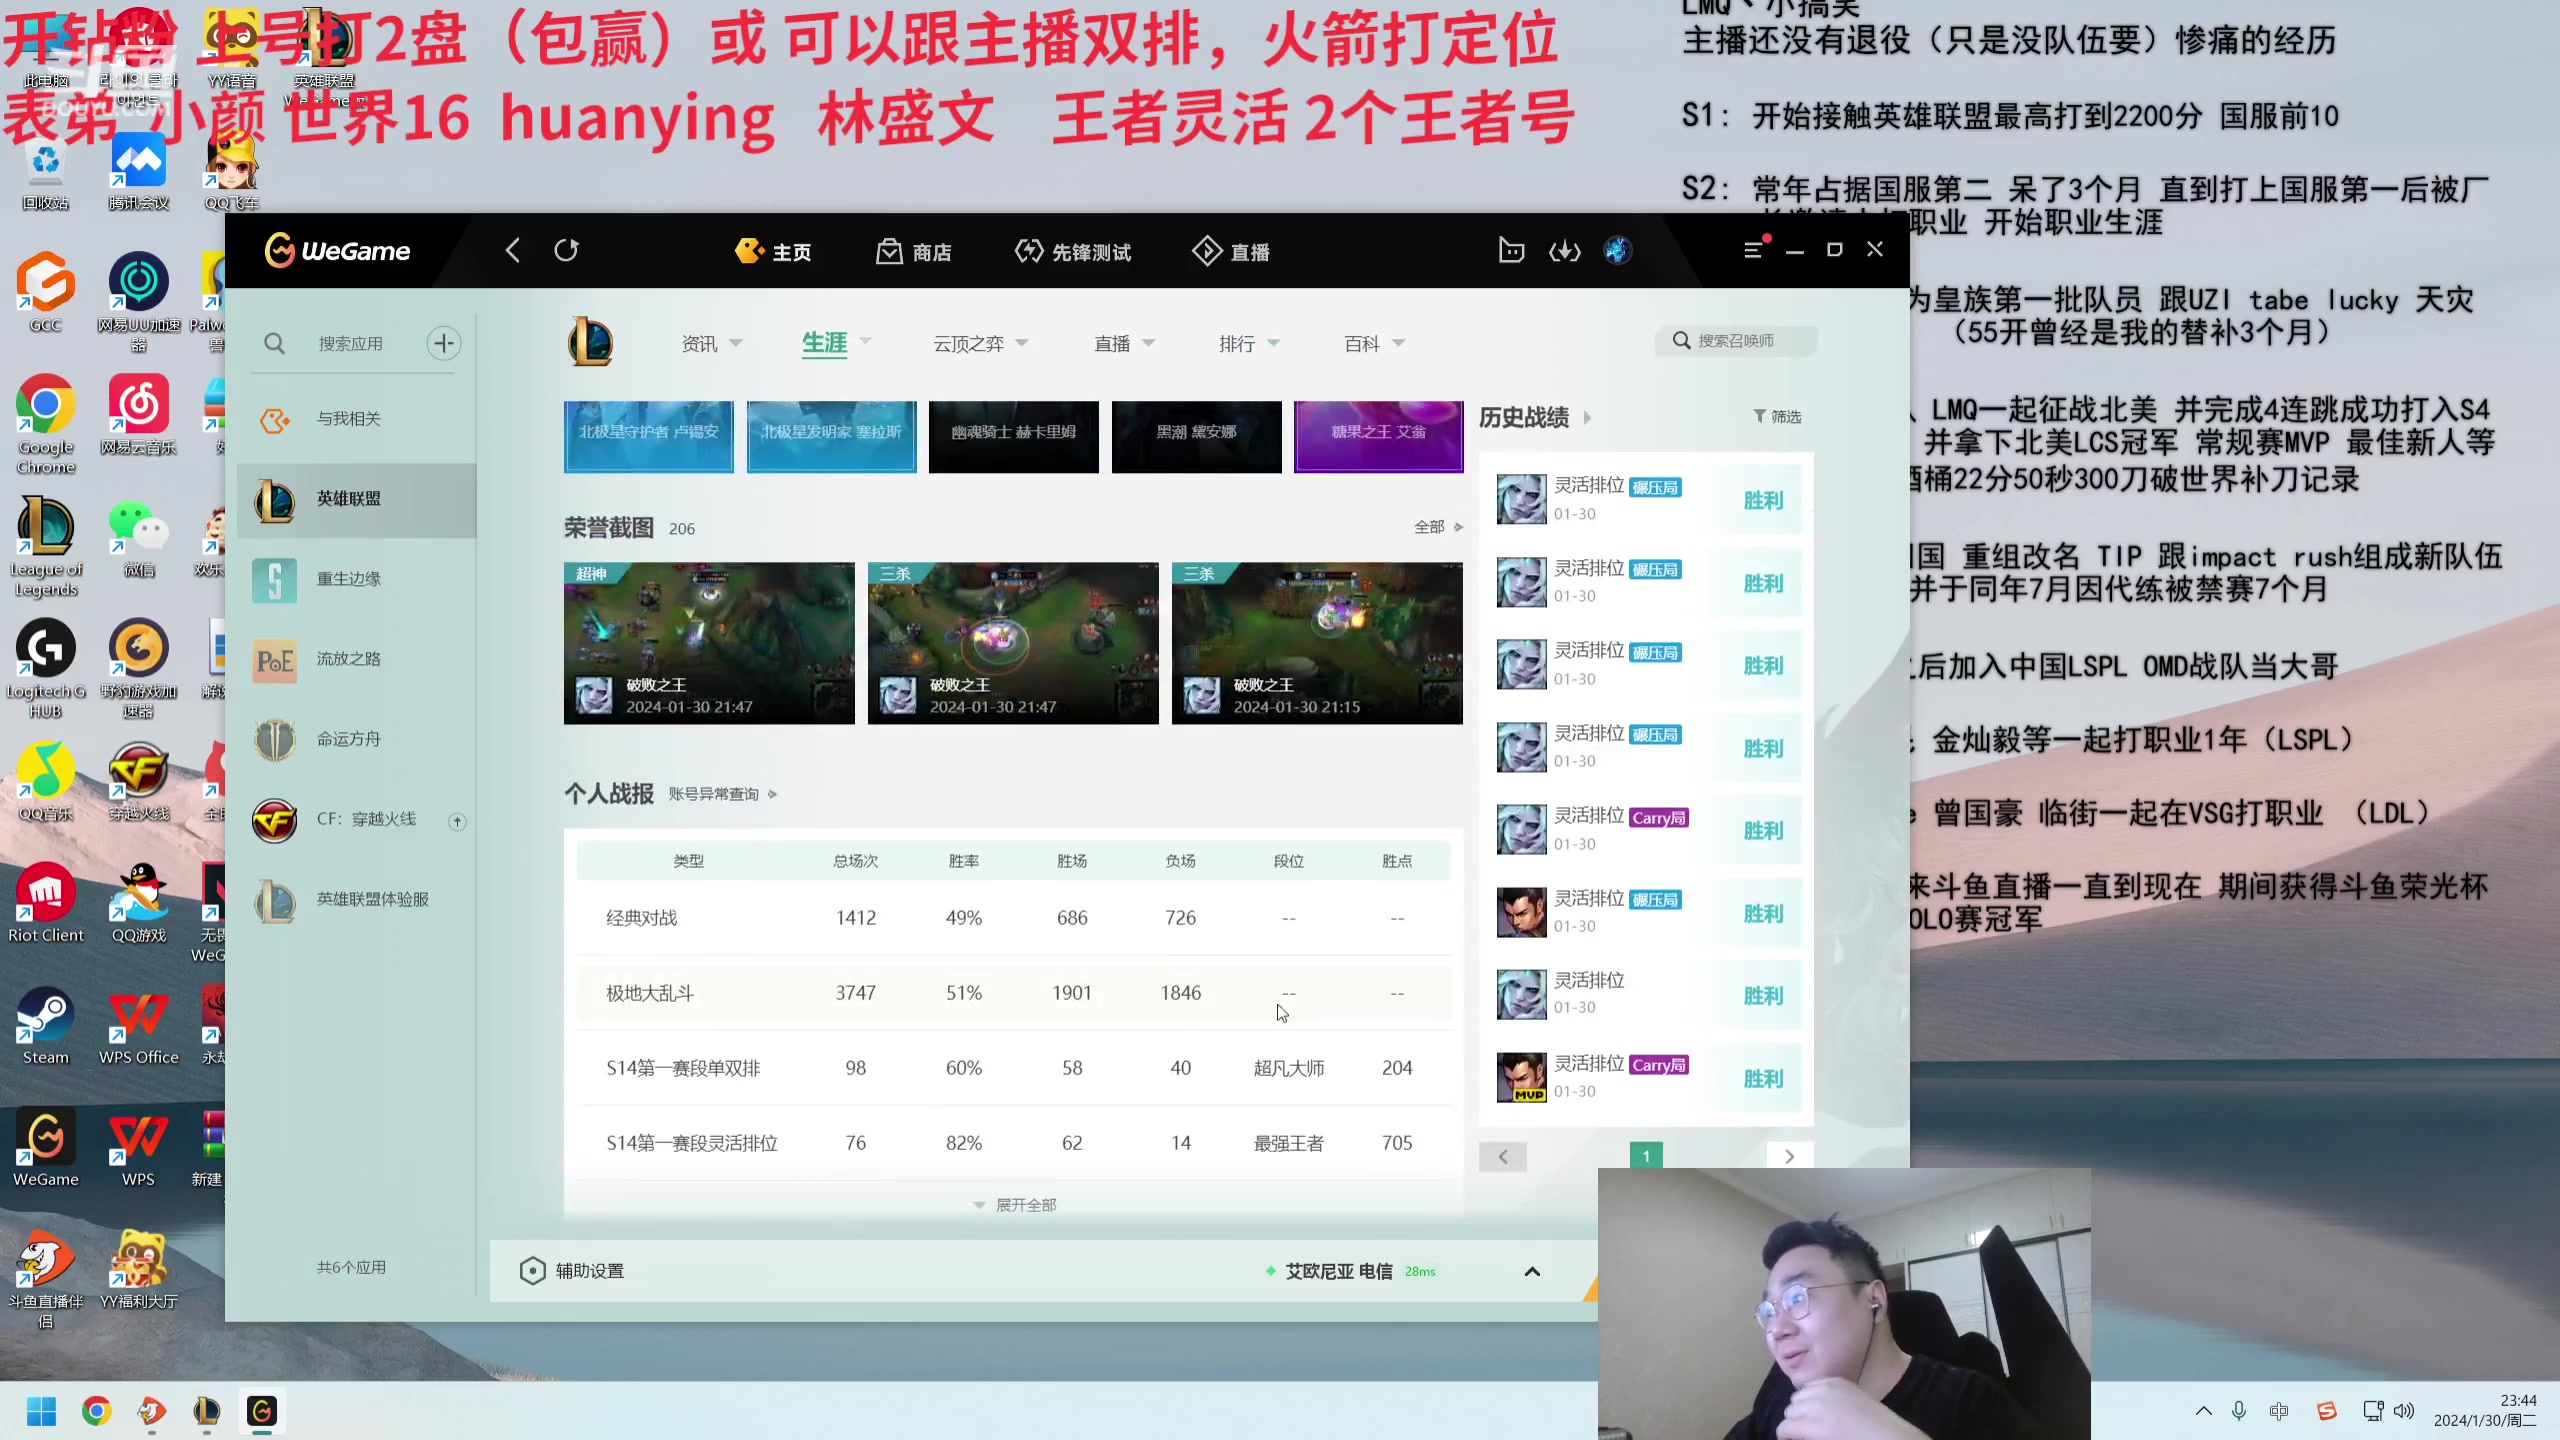Viewport: 2560px width, 1440px height.
Task: Open 历史战绩 match history arrow
Action: 1587,418
